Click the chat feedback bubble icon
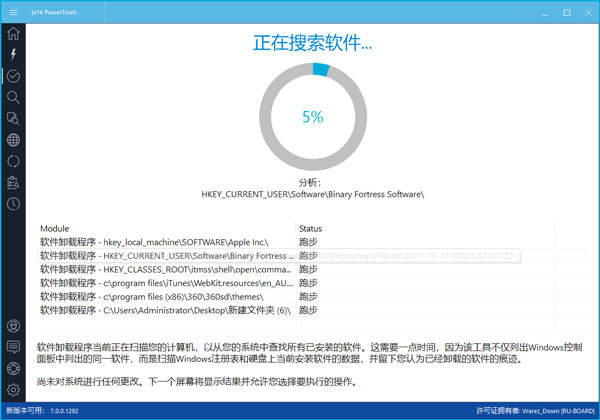 coord(13,347)
